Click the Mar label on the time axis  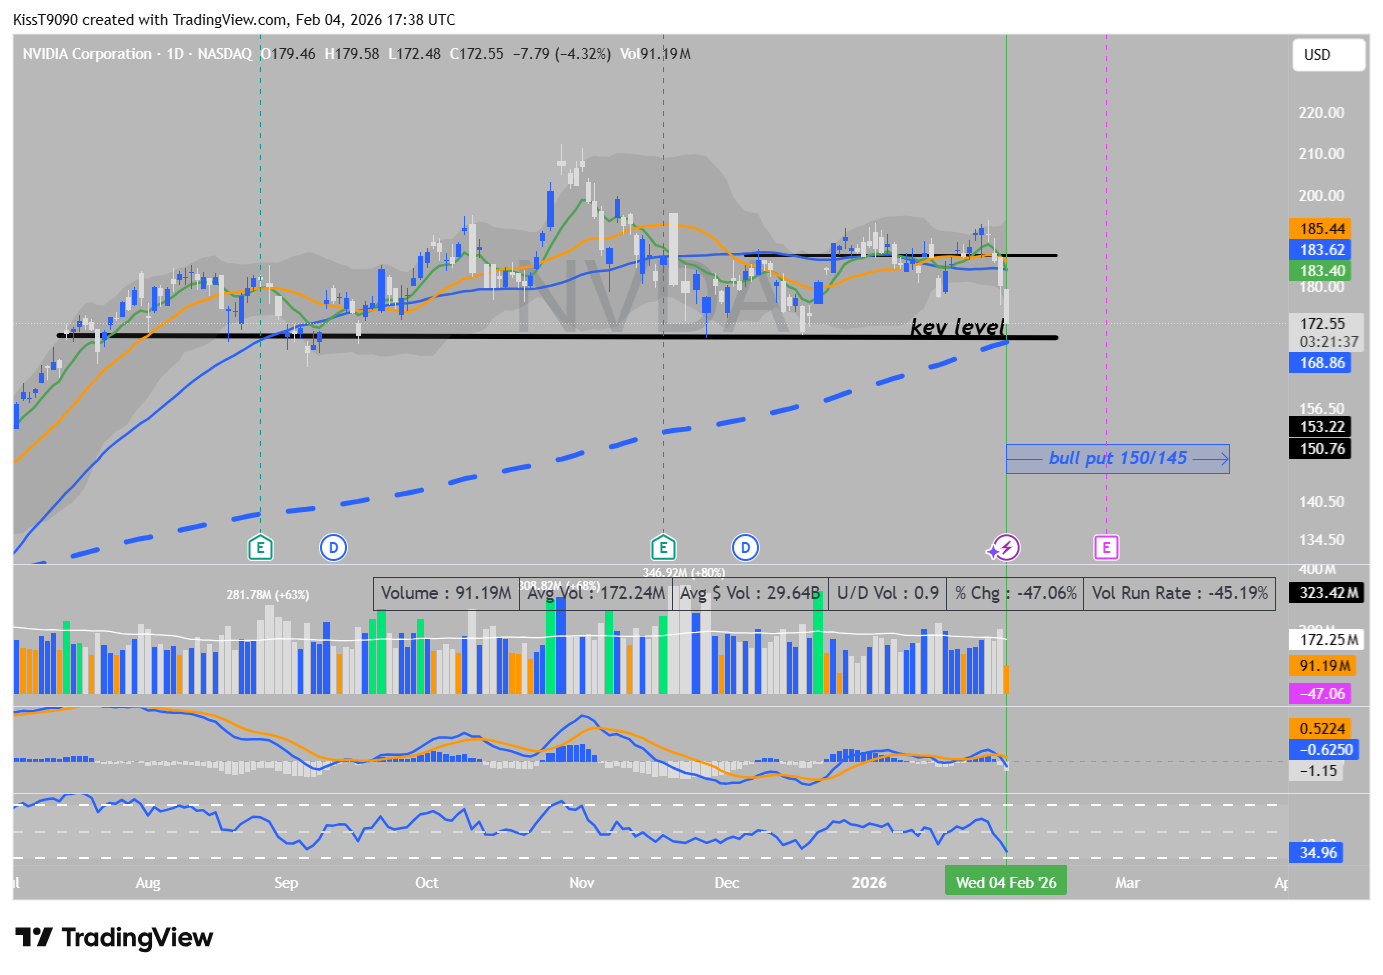coord(1127,882)
